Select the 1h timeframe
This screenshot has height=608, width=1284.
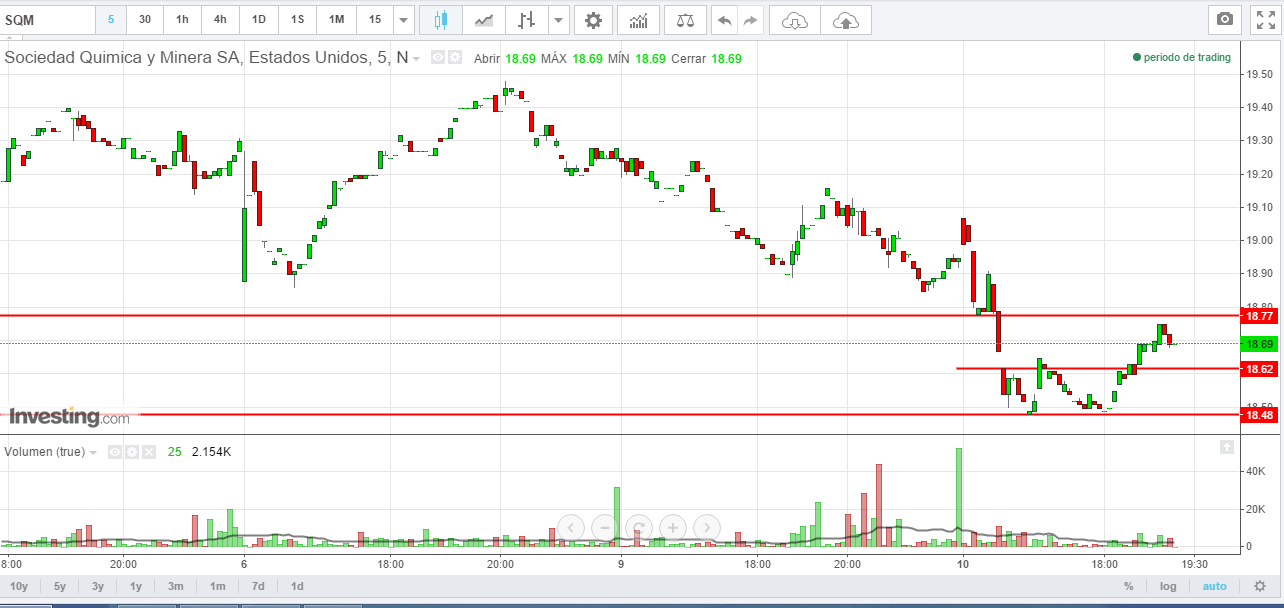click(181, 20)
